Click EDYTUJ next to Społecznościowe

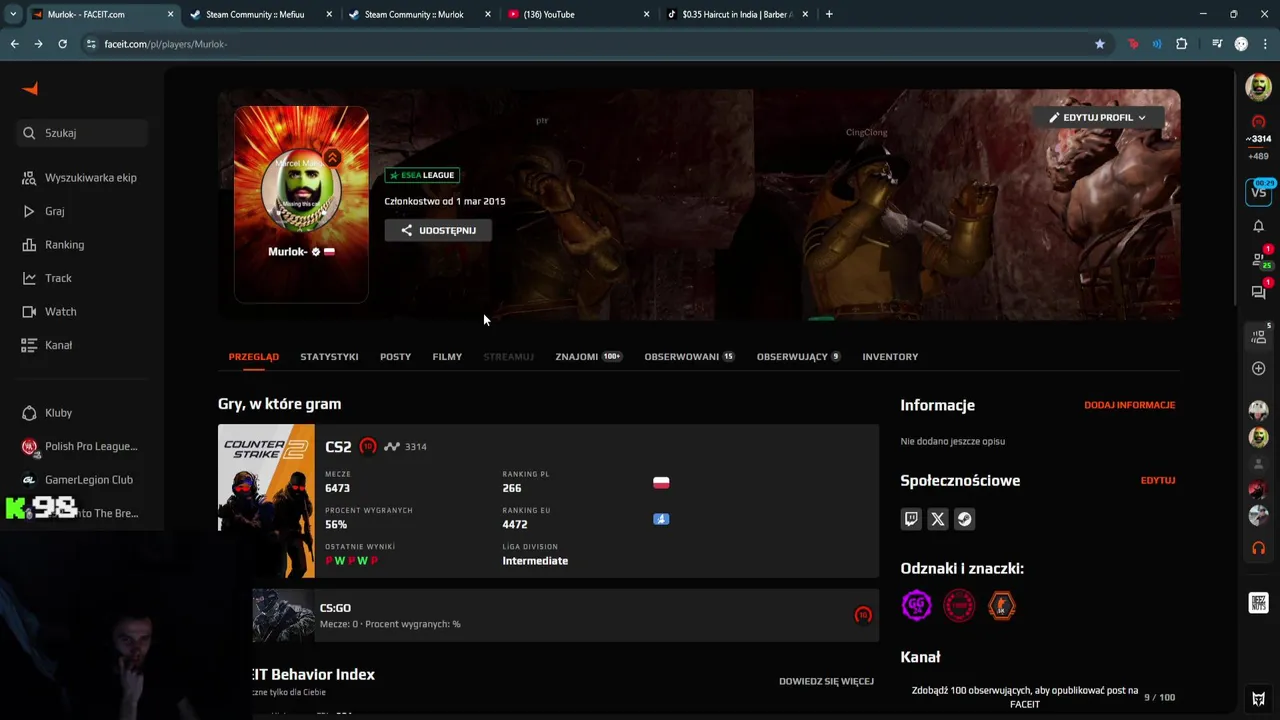(1158, 481)
